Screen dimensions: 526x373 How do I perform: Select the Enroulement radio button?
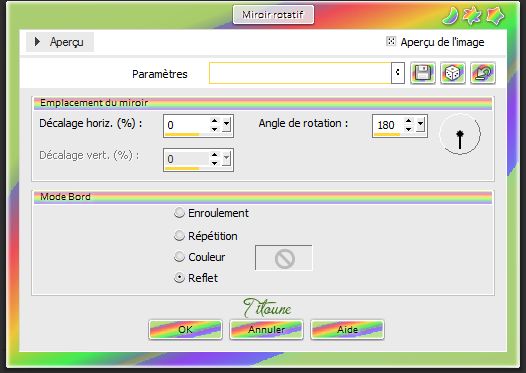[x=179, y=213]
